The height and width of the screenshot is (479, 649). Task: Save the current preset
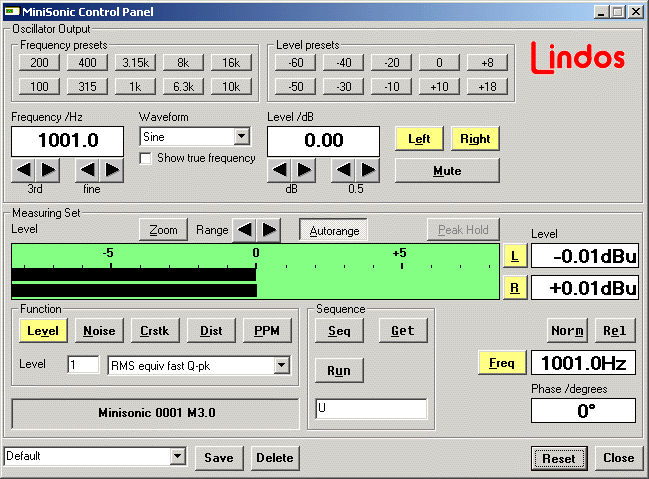tap(219, 458)
